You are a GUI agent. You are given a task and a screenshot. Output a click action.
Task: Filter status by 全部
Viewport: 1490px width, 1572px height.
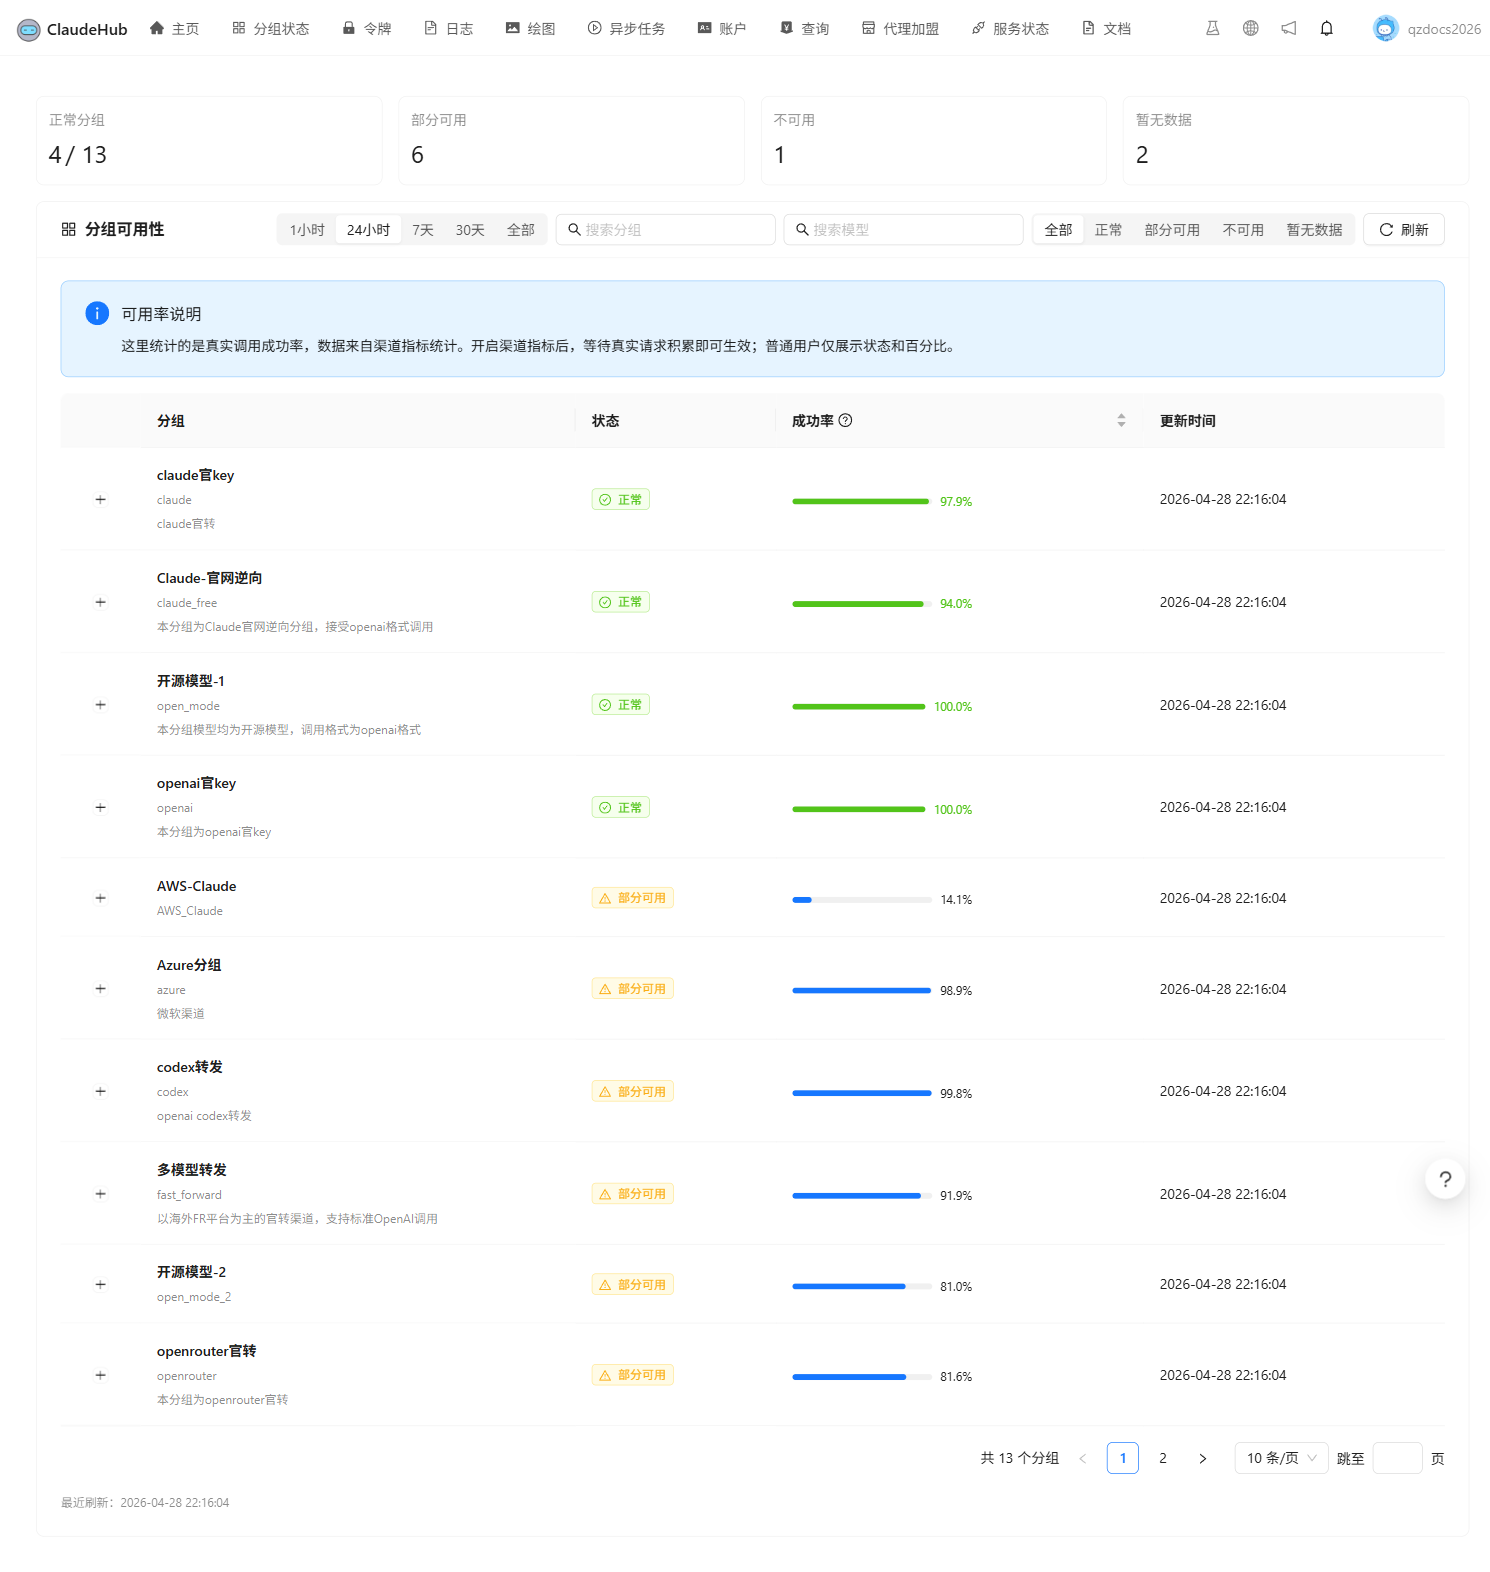click(x=1058, y=230)
